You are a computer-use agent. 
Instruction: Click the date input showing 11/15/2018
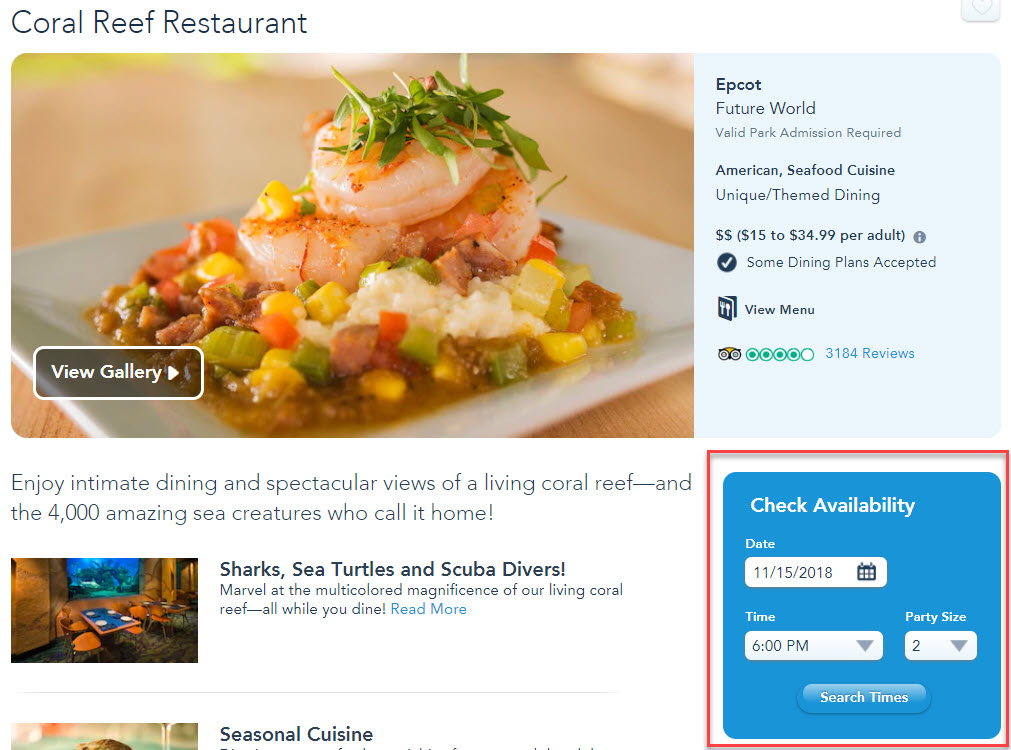pos(816,572)
